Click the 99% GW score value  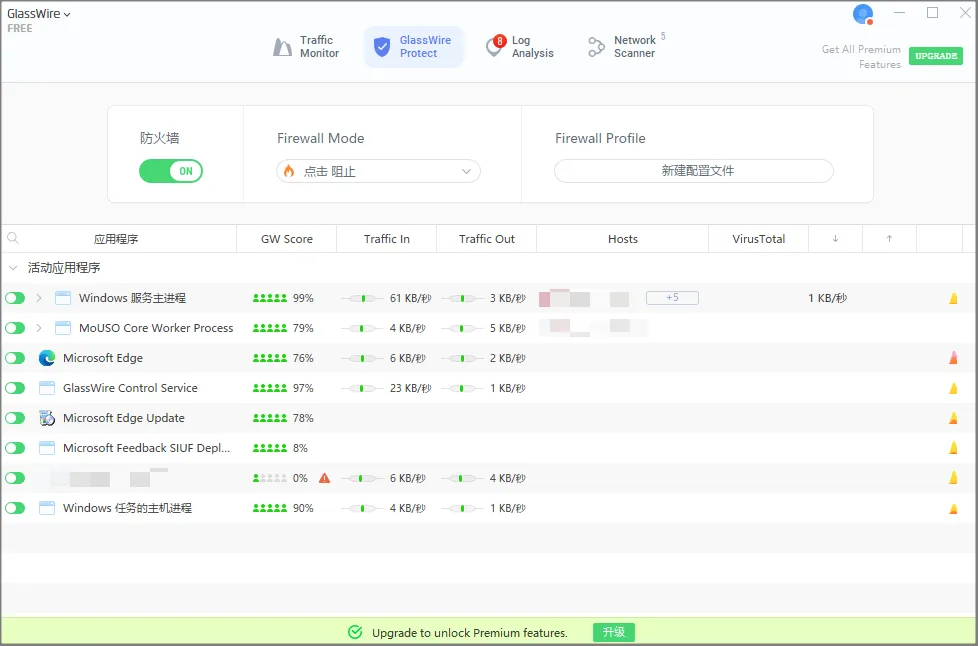pyautogui.click(x=303, y=298)
